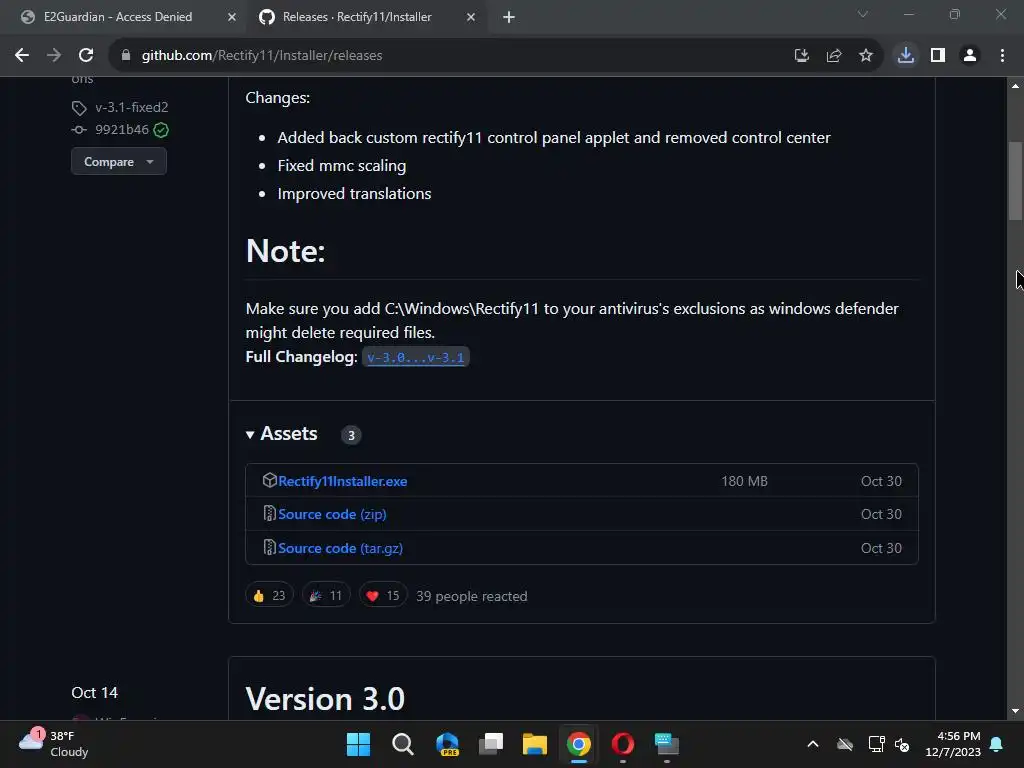Screen dimensions: 1024x768
Task: Open the v-3.1-fixed2 tag link
Action: 131,107
